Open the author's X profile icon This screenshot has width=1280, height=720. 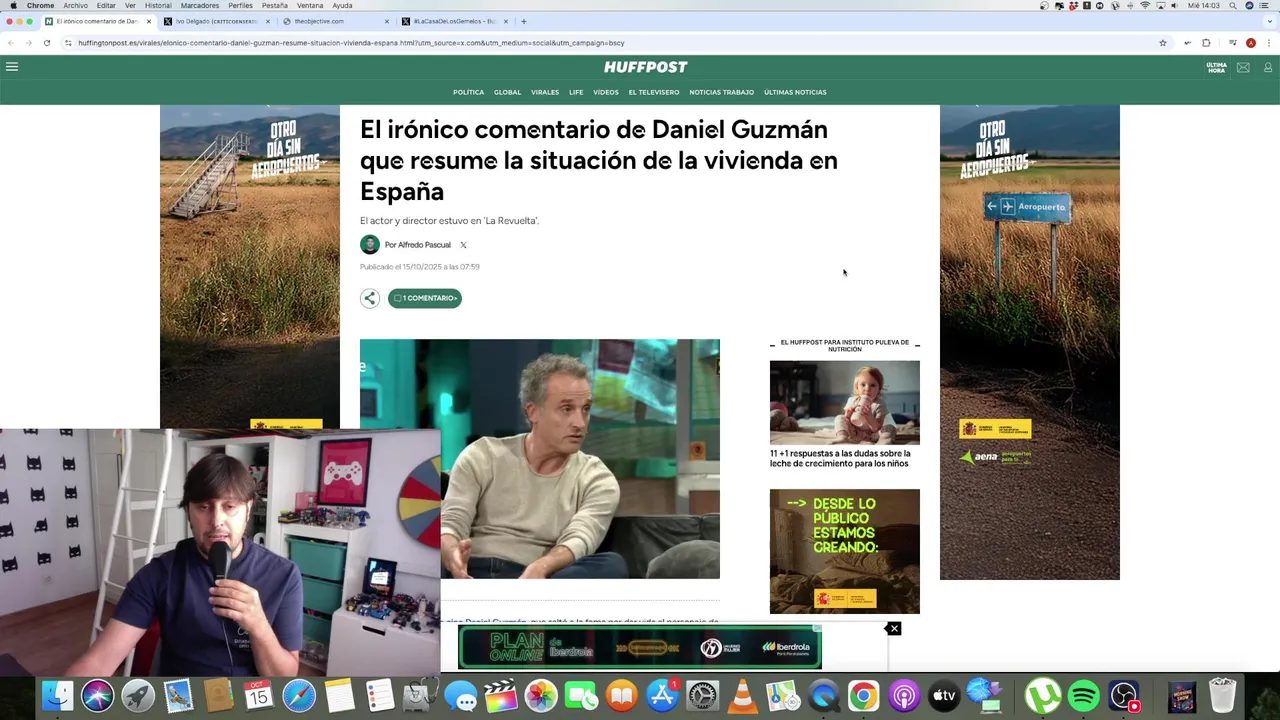(463, 245)
